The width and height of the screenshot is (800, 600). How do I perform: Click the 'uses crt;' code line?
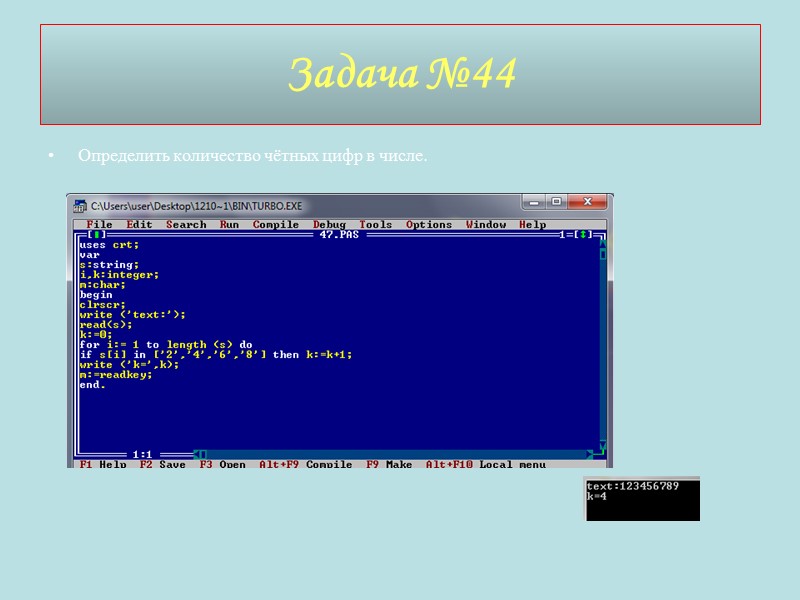[109, 245]
